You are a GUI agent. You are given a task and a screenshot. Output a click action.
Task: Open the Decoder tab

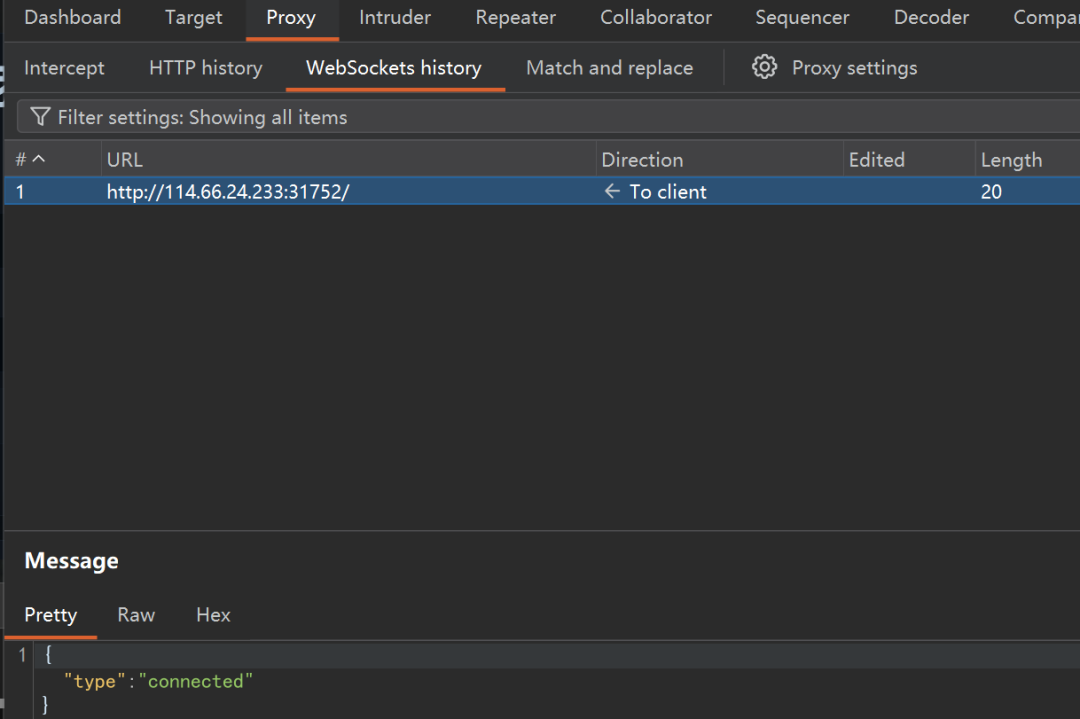tap(931, 18)
